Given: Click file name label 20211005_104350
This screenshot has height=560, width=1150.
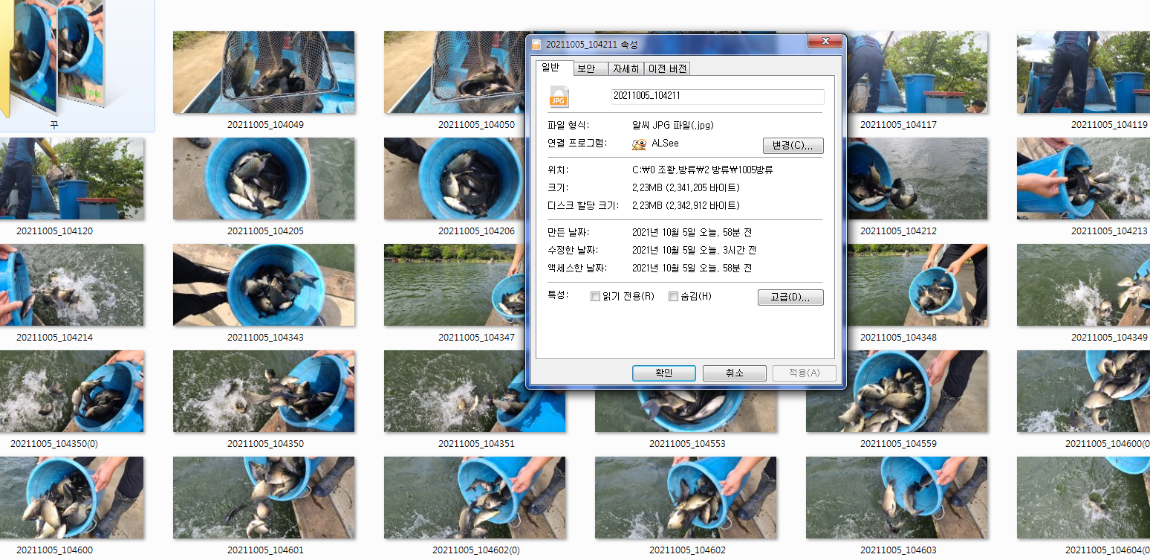Looking at the screenshot, I should click(265, 443).
